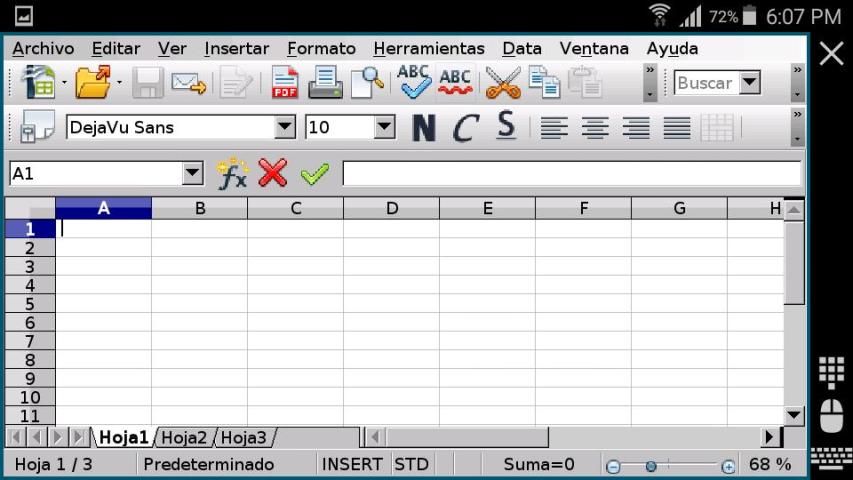The image size is (853, 480).
Task: Open the Print Preview icon
Action: click(x=367, y=83)
